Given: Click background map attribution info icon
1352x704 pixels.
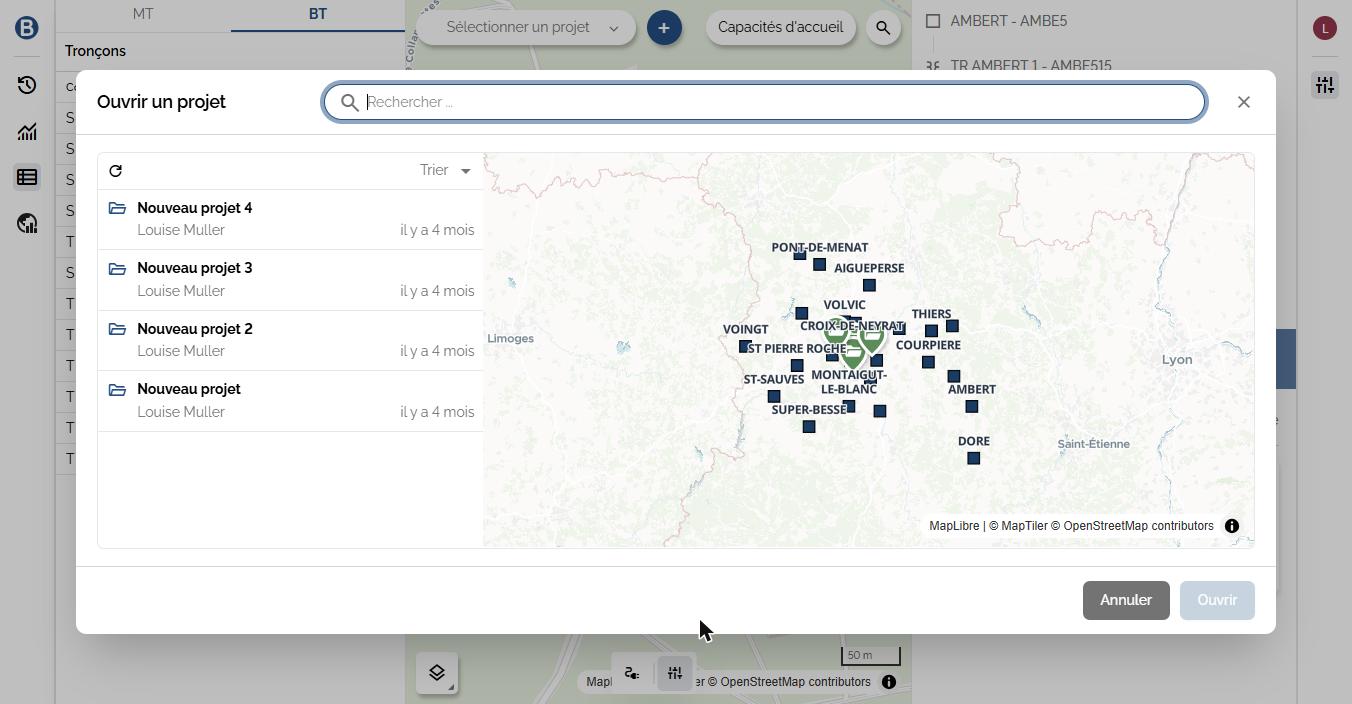Looking at the screenshot, I should (889, 682).
